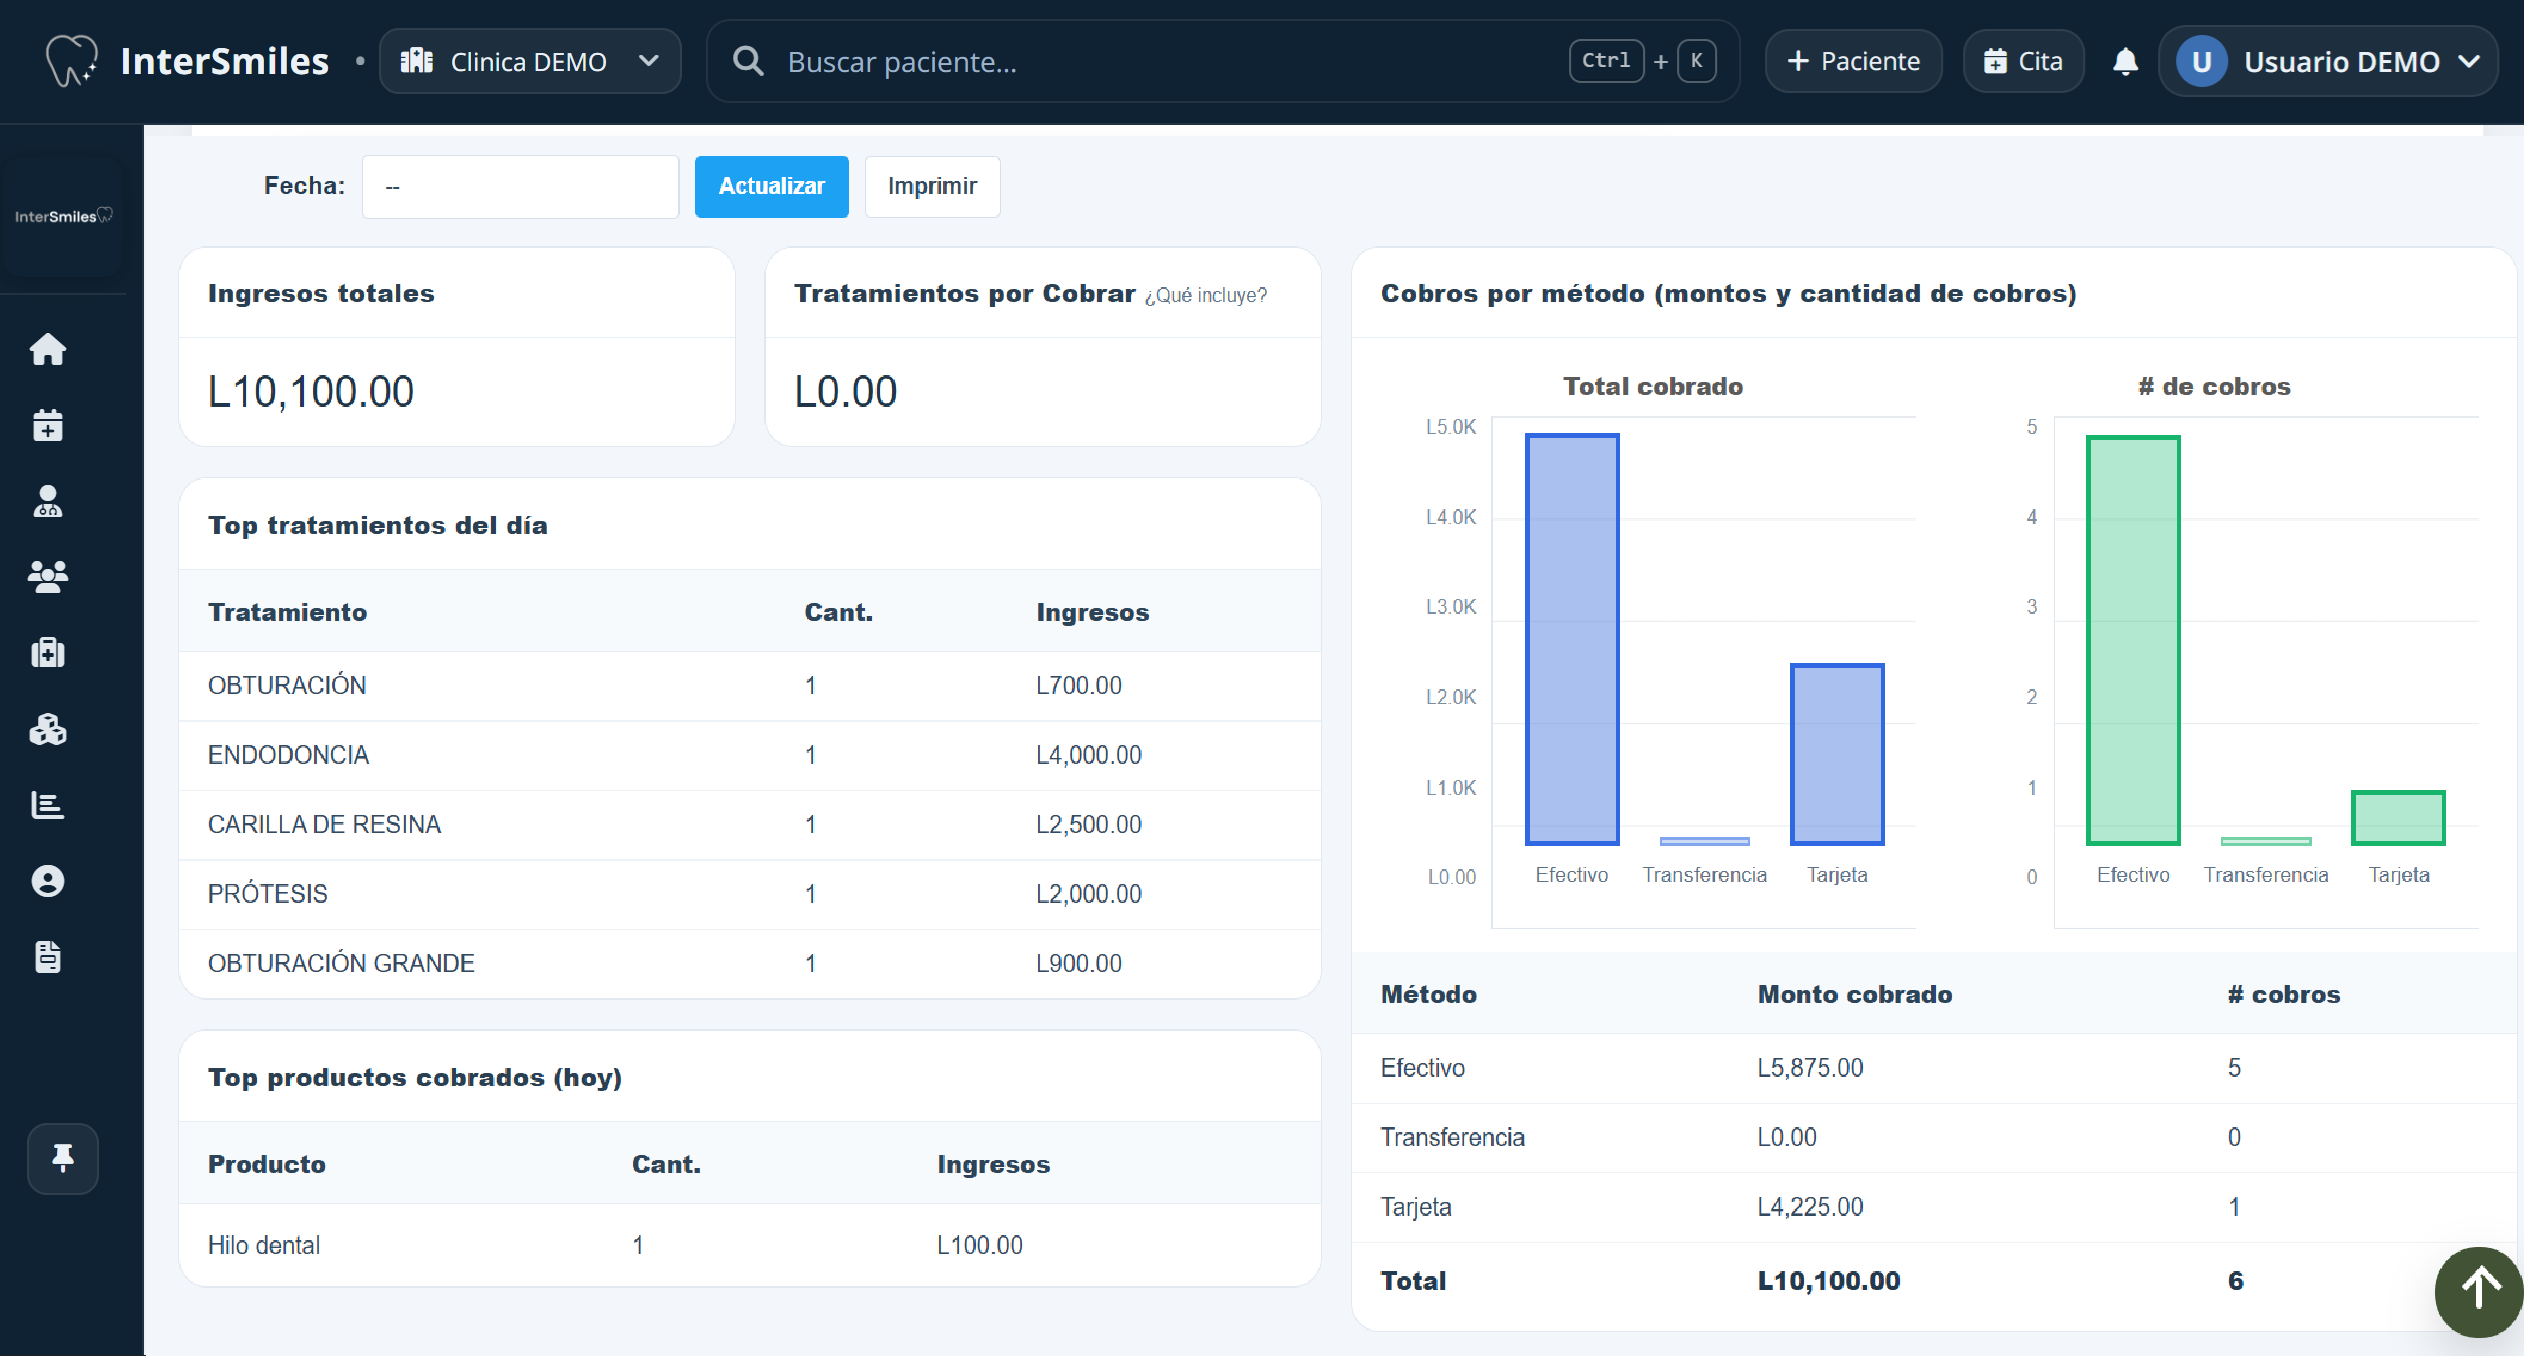Open the doctor user icon in sidebar

coord(48,501)
